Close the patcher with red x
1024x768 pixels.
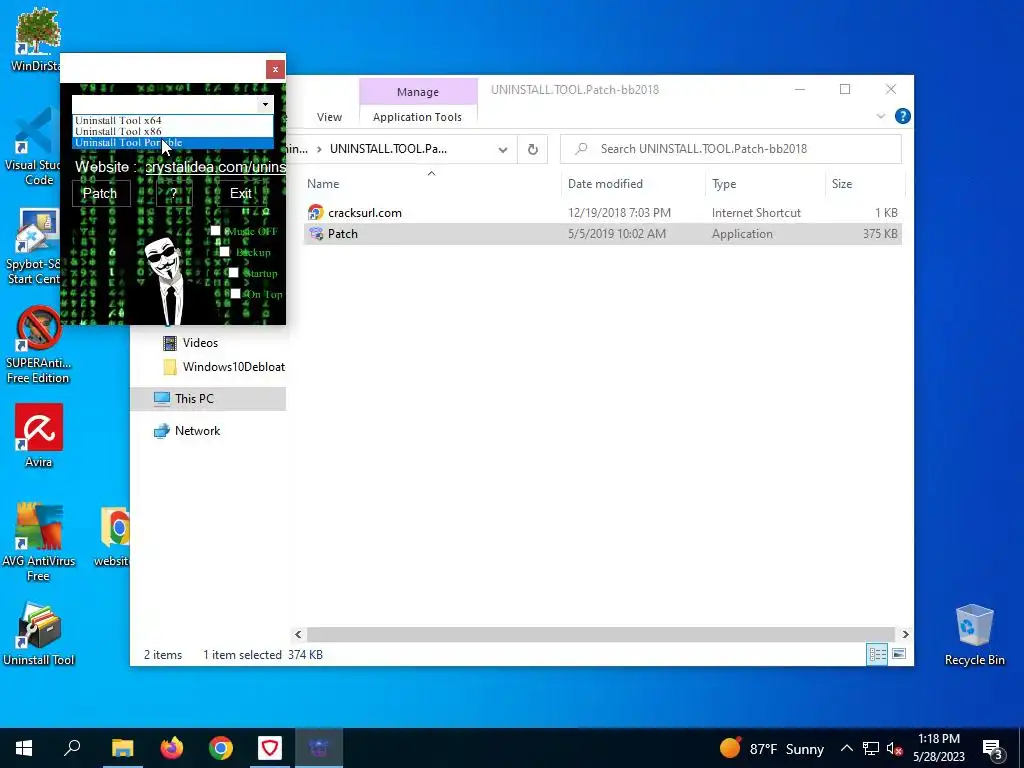[x=275, y=69]
